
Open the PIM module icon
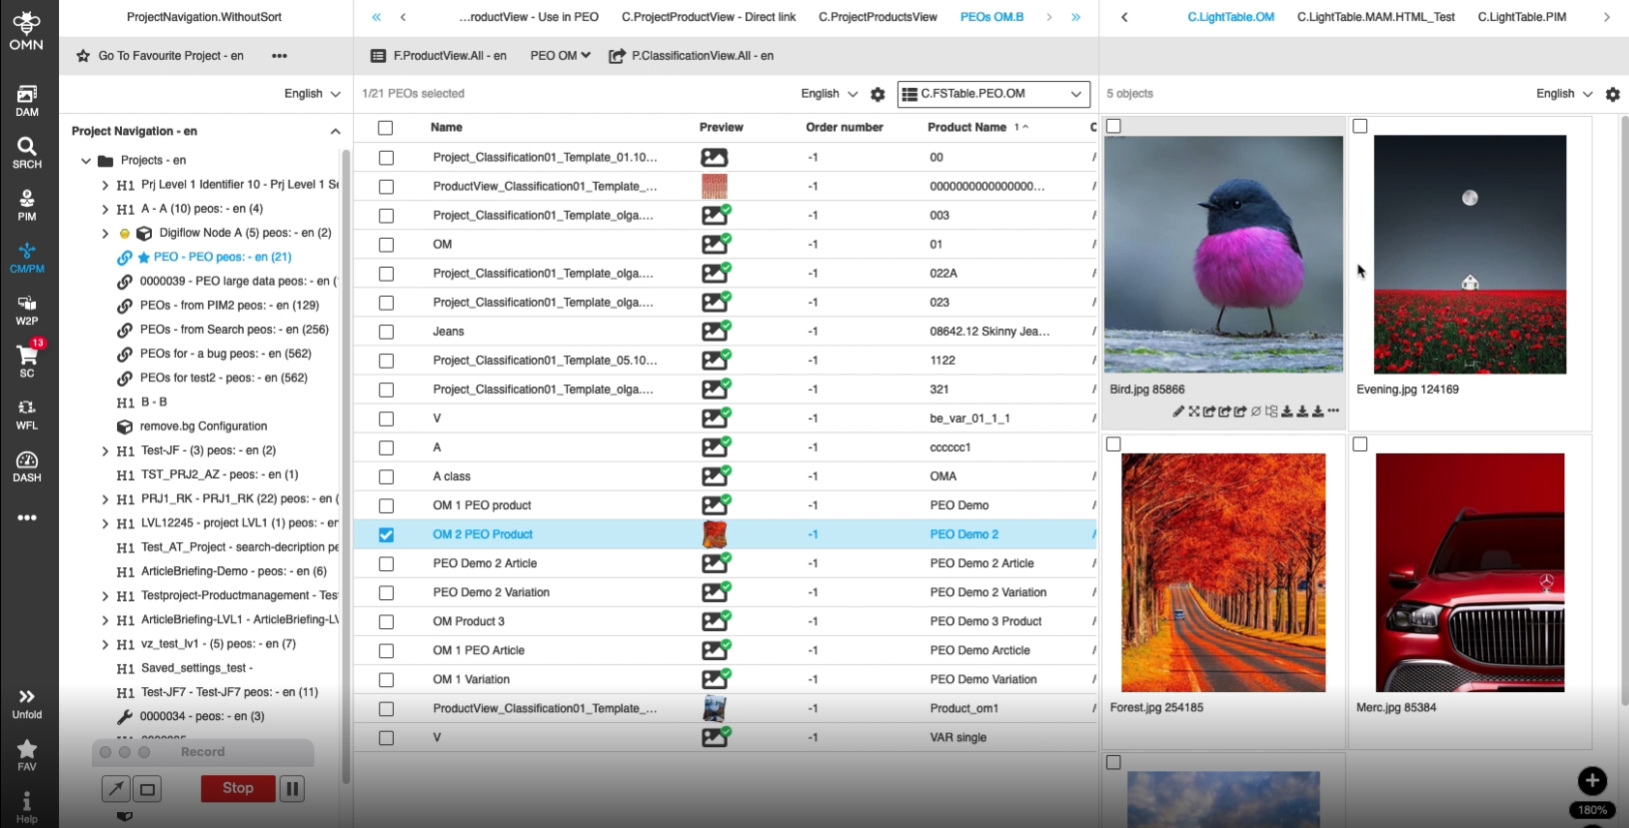27,205
